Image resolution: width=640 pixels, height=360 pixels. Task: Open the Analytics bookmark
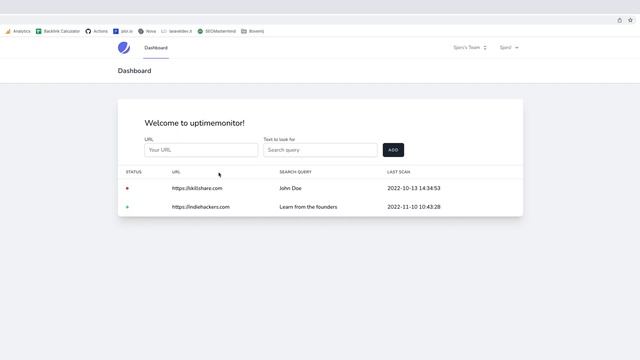click(x=18, y=31)
